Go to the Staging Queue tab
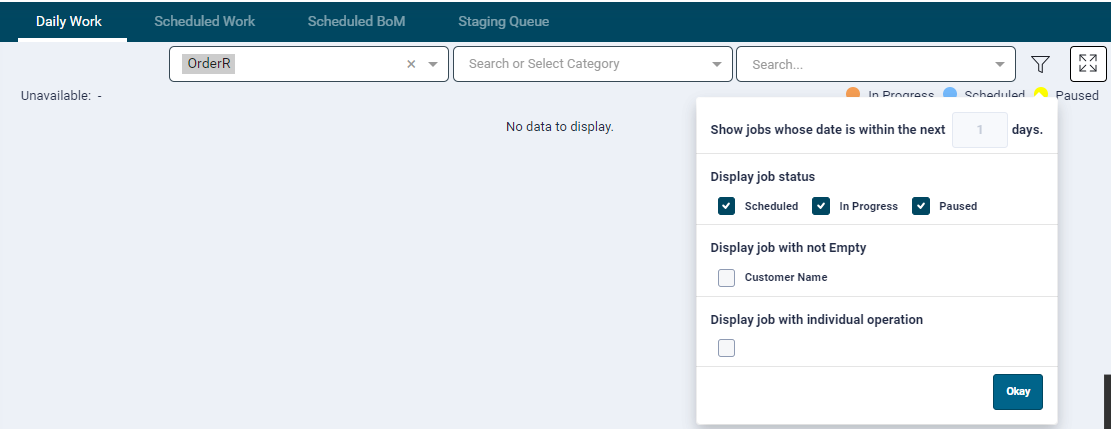 pyautogui.click(x=503, y=21)
